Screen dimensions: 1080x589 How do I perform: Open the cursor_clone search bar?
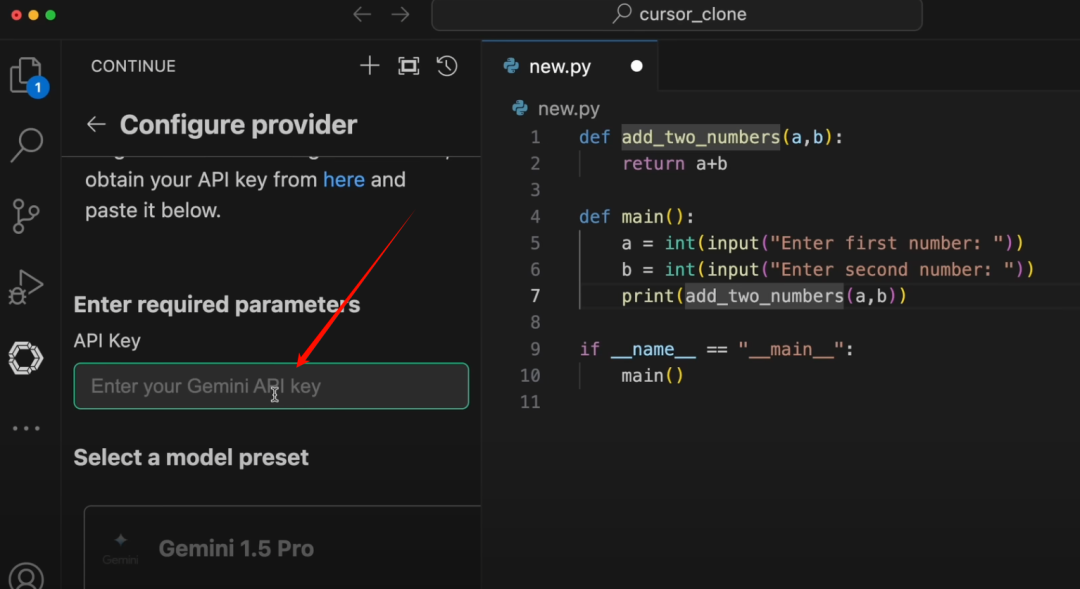point(676,14)
